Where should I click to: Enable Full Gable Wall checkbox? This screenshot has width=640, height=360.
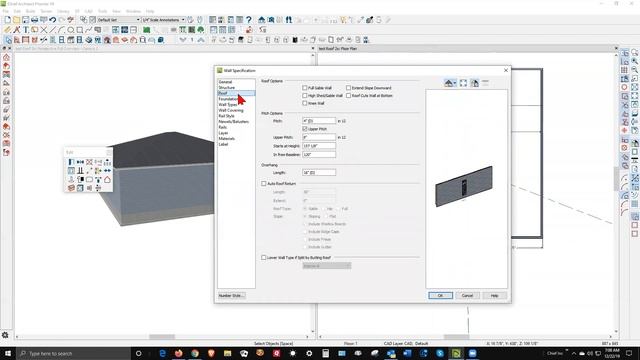pos(304,88)
